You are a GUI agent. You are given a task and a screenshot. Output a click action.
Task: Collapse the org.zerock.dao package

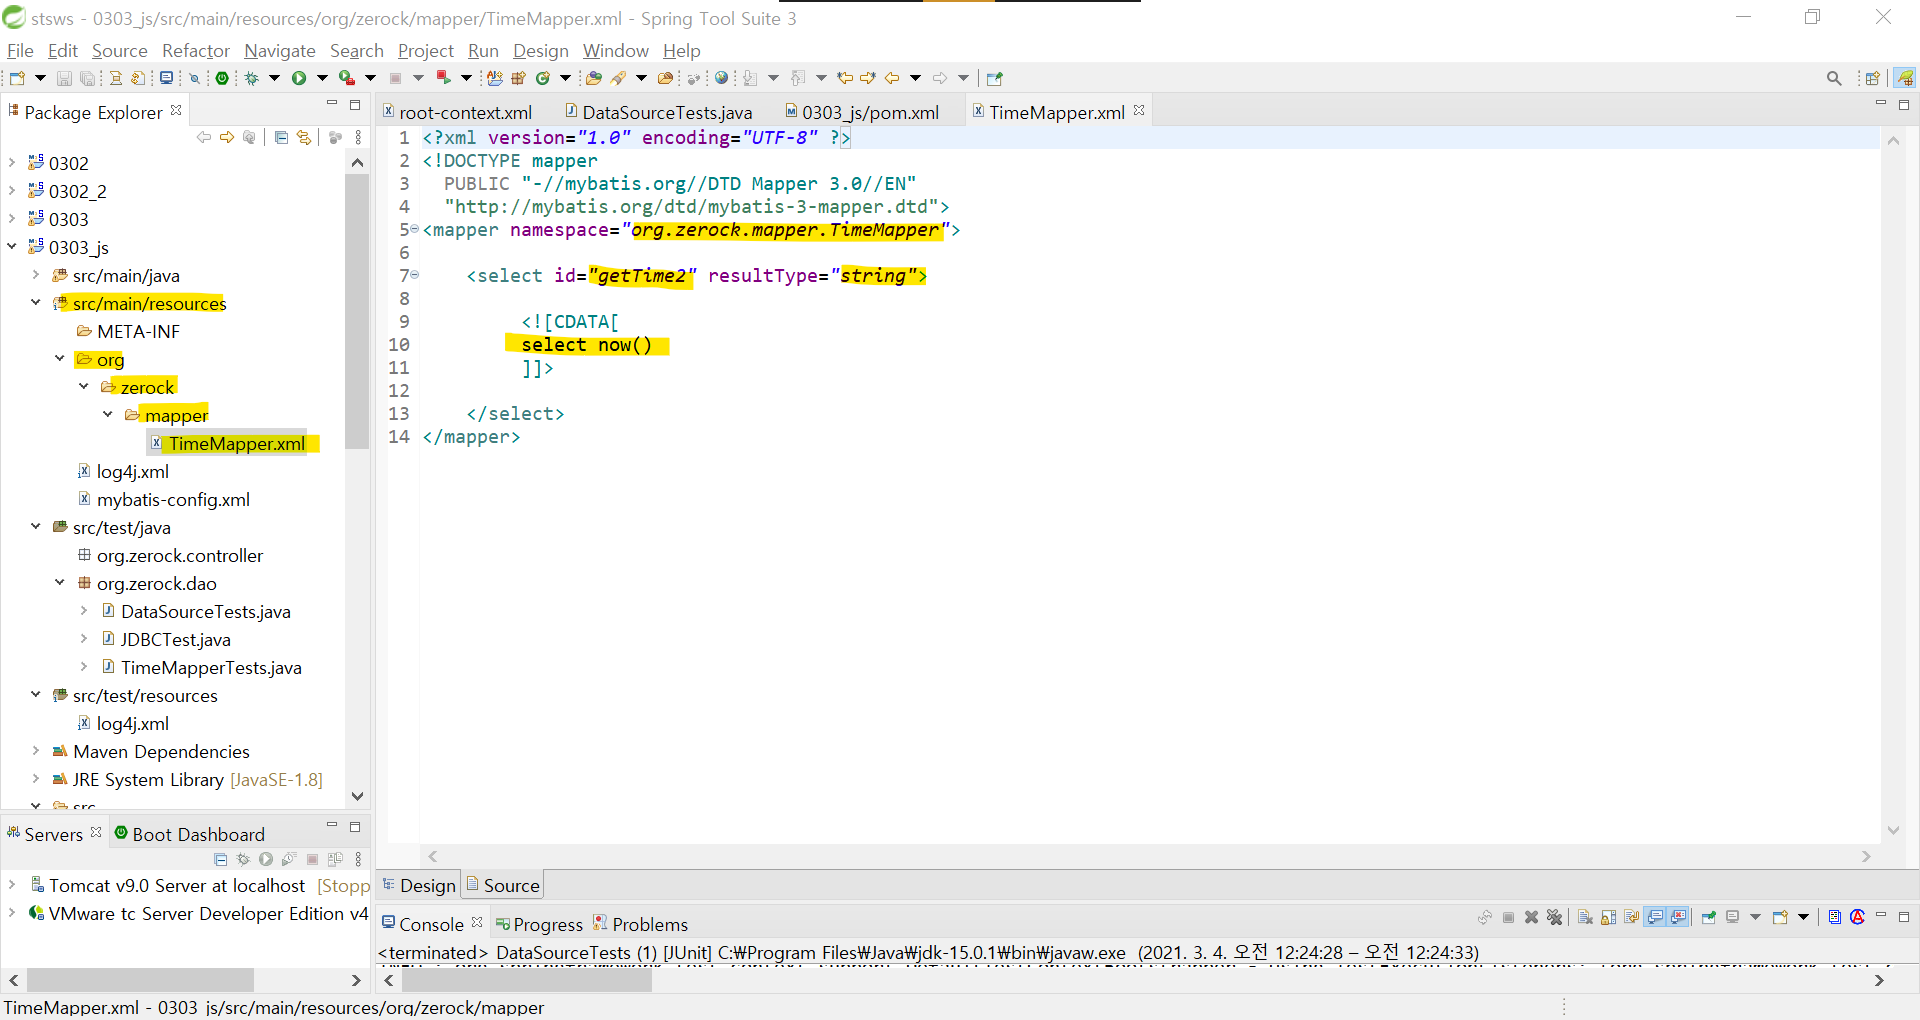(59, 583)
